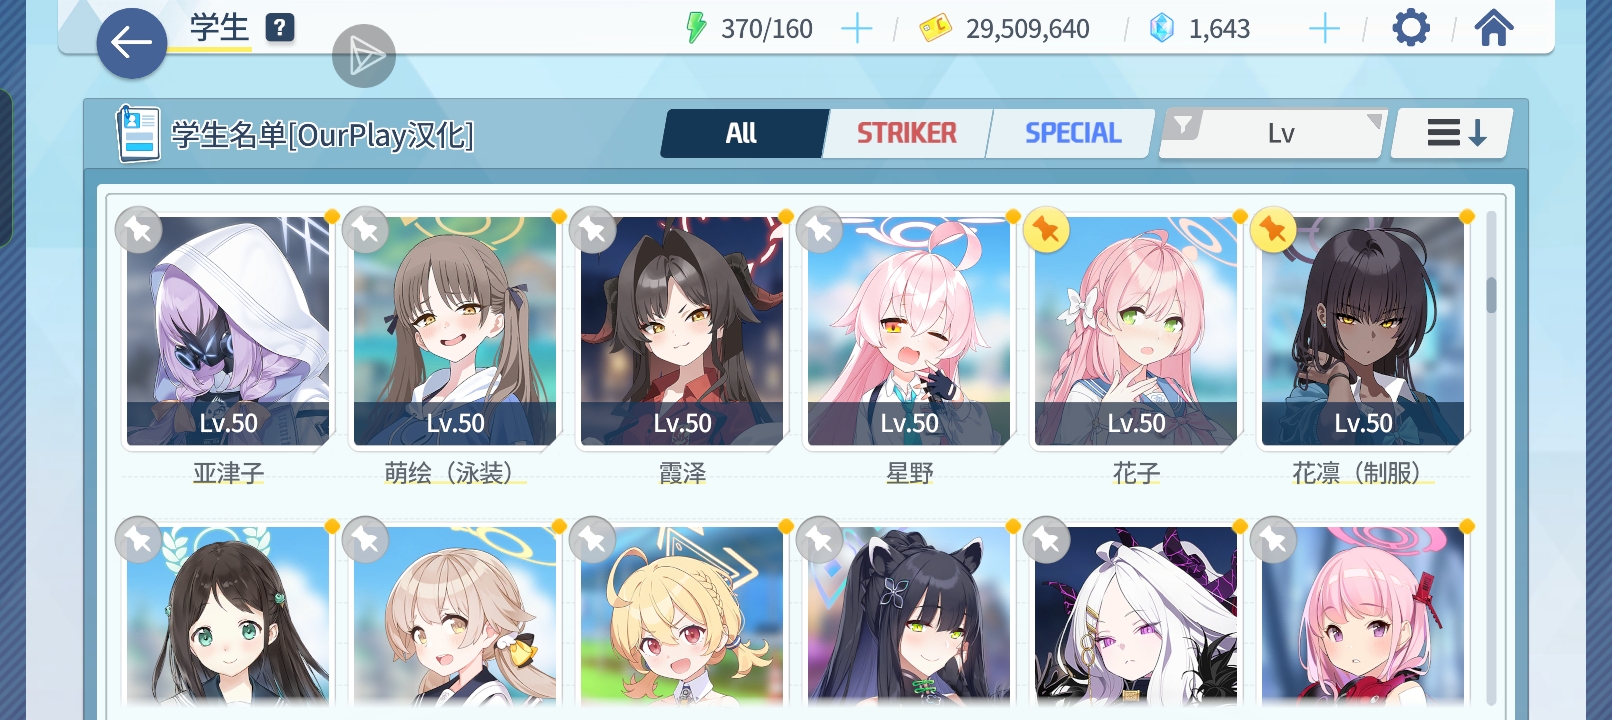Open the home screen via house icon
Screen dimensions: 1612x720
tap(1493, 28)
